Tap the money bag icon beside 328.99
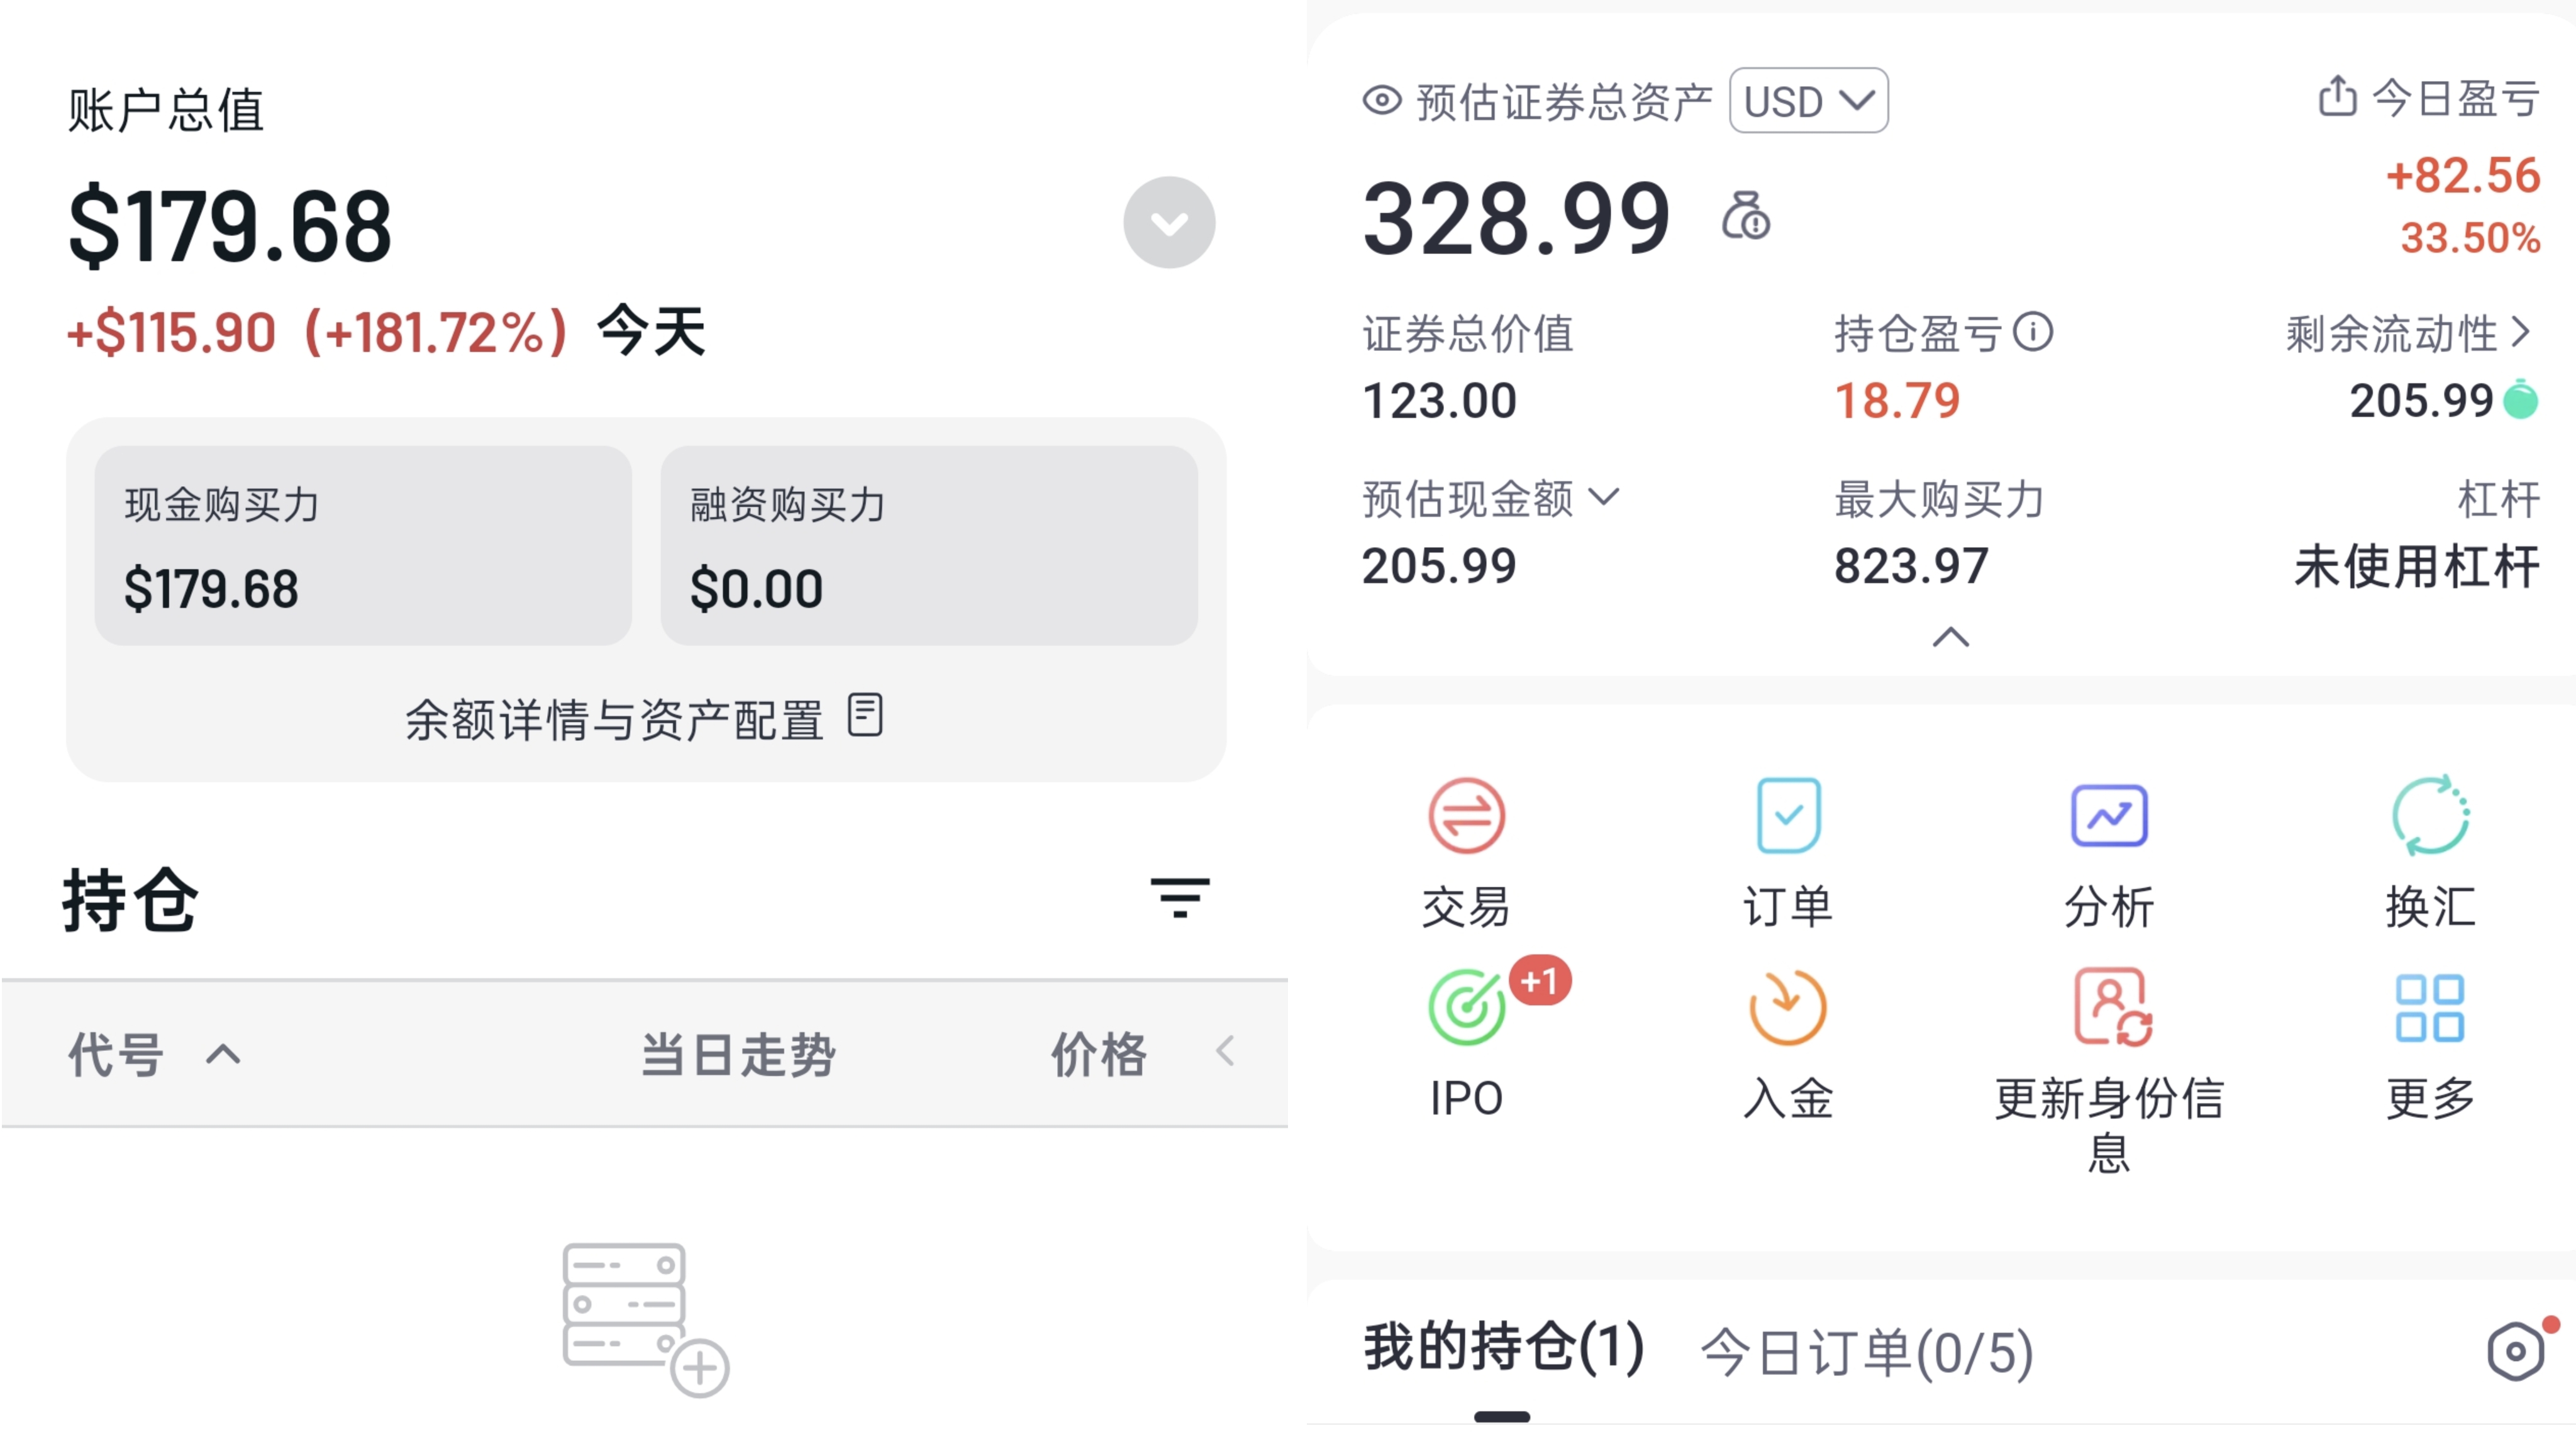 coord(1745,216)
